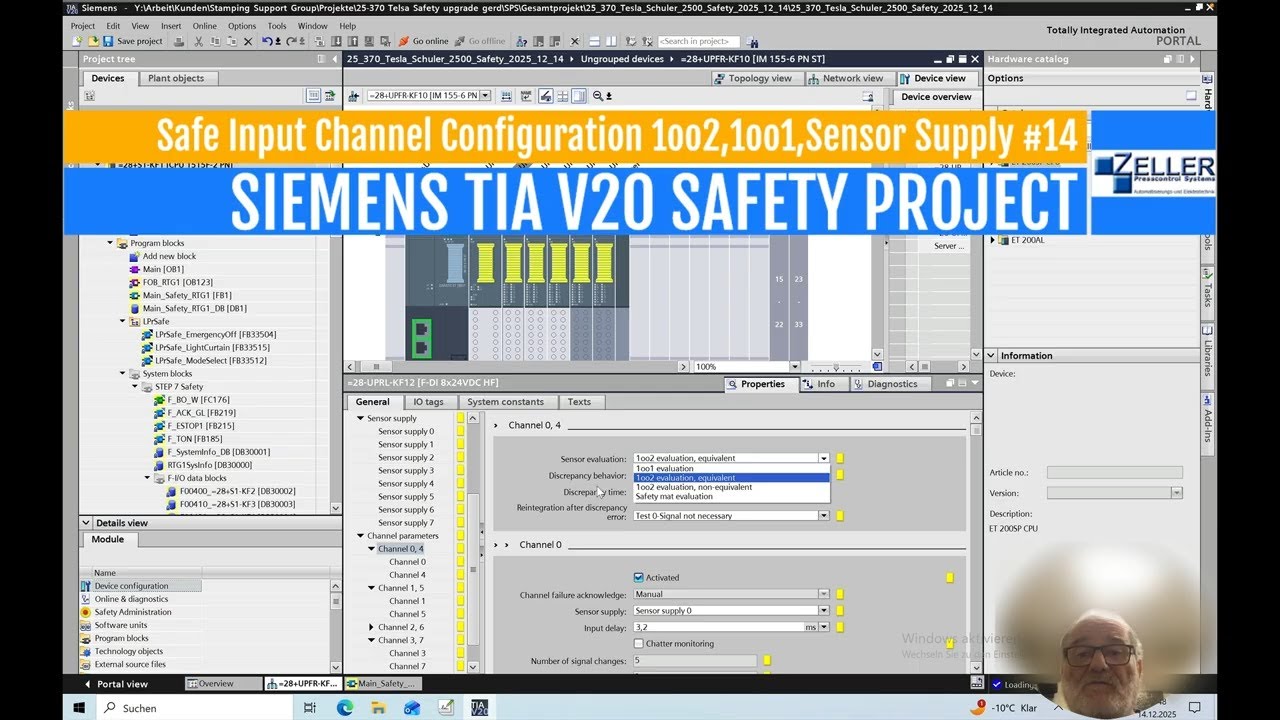Open the Edge browser from taskbar
Viewport: 1280px width, 720px height.
point(345,707)
